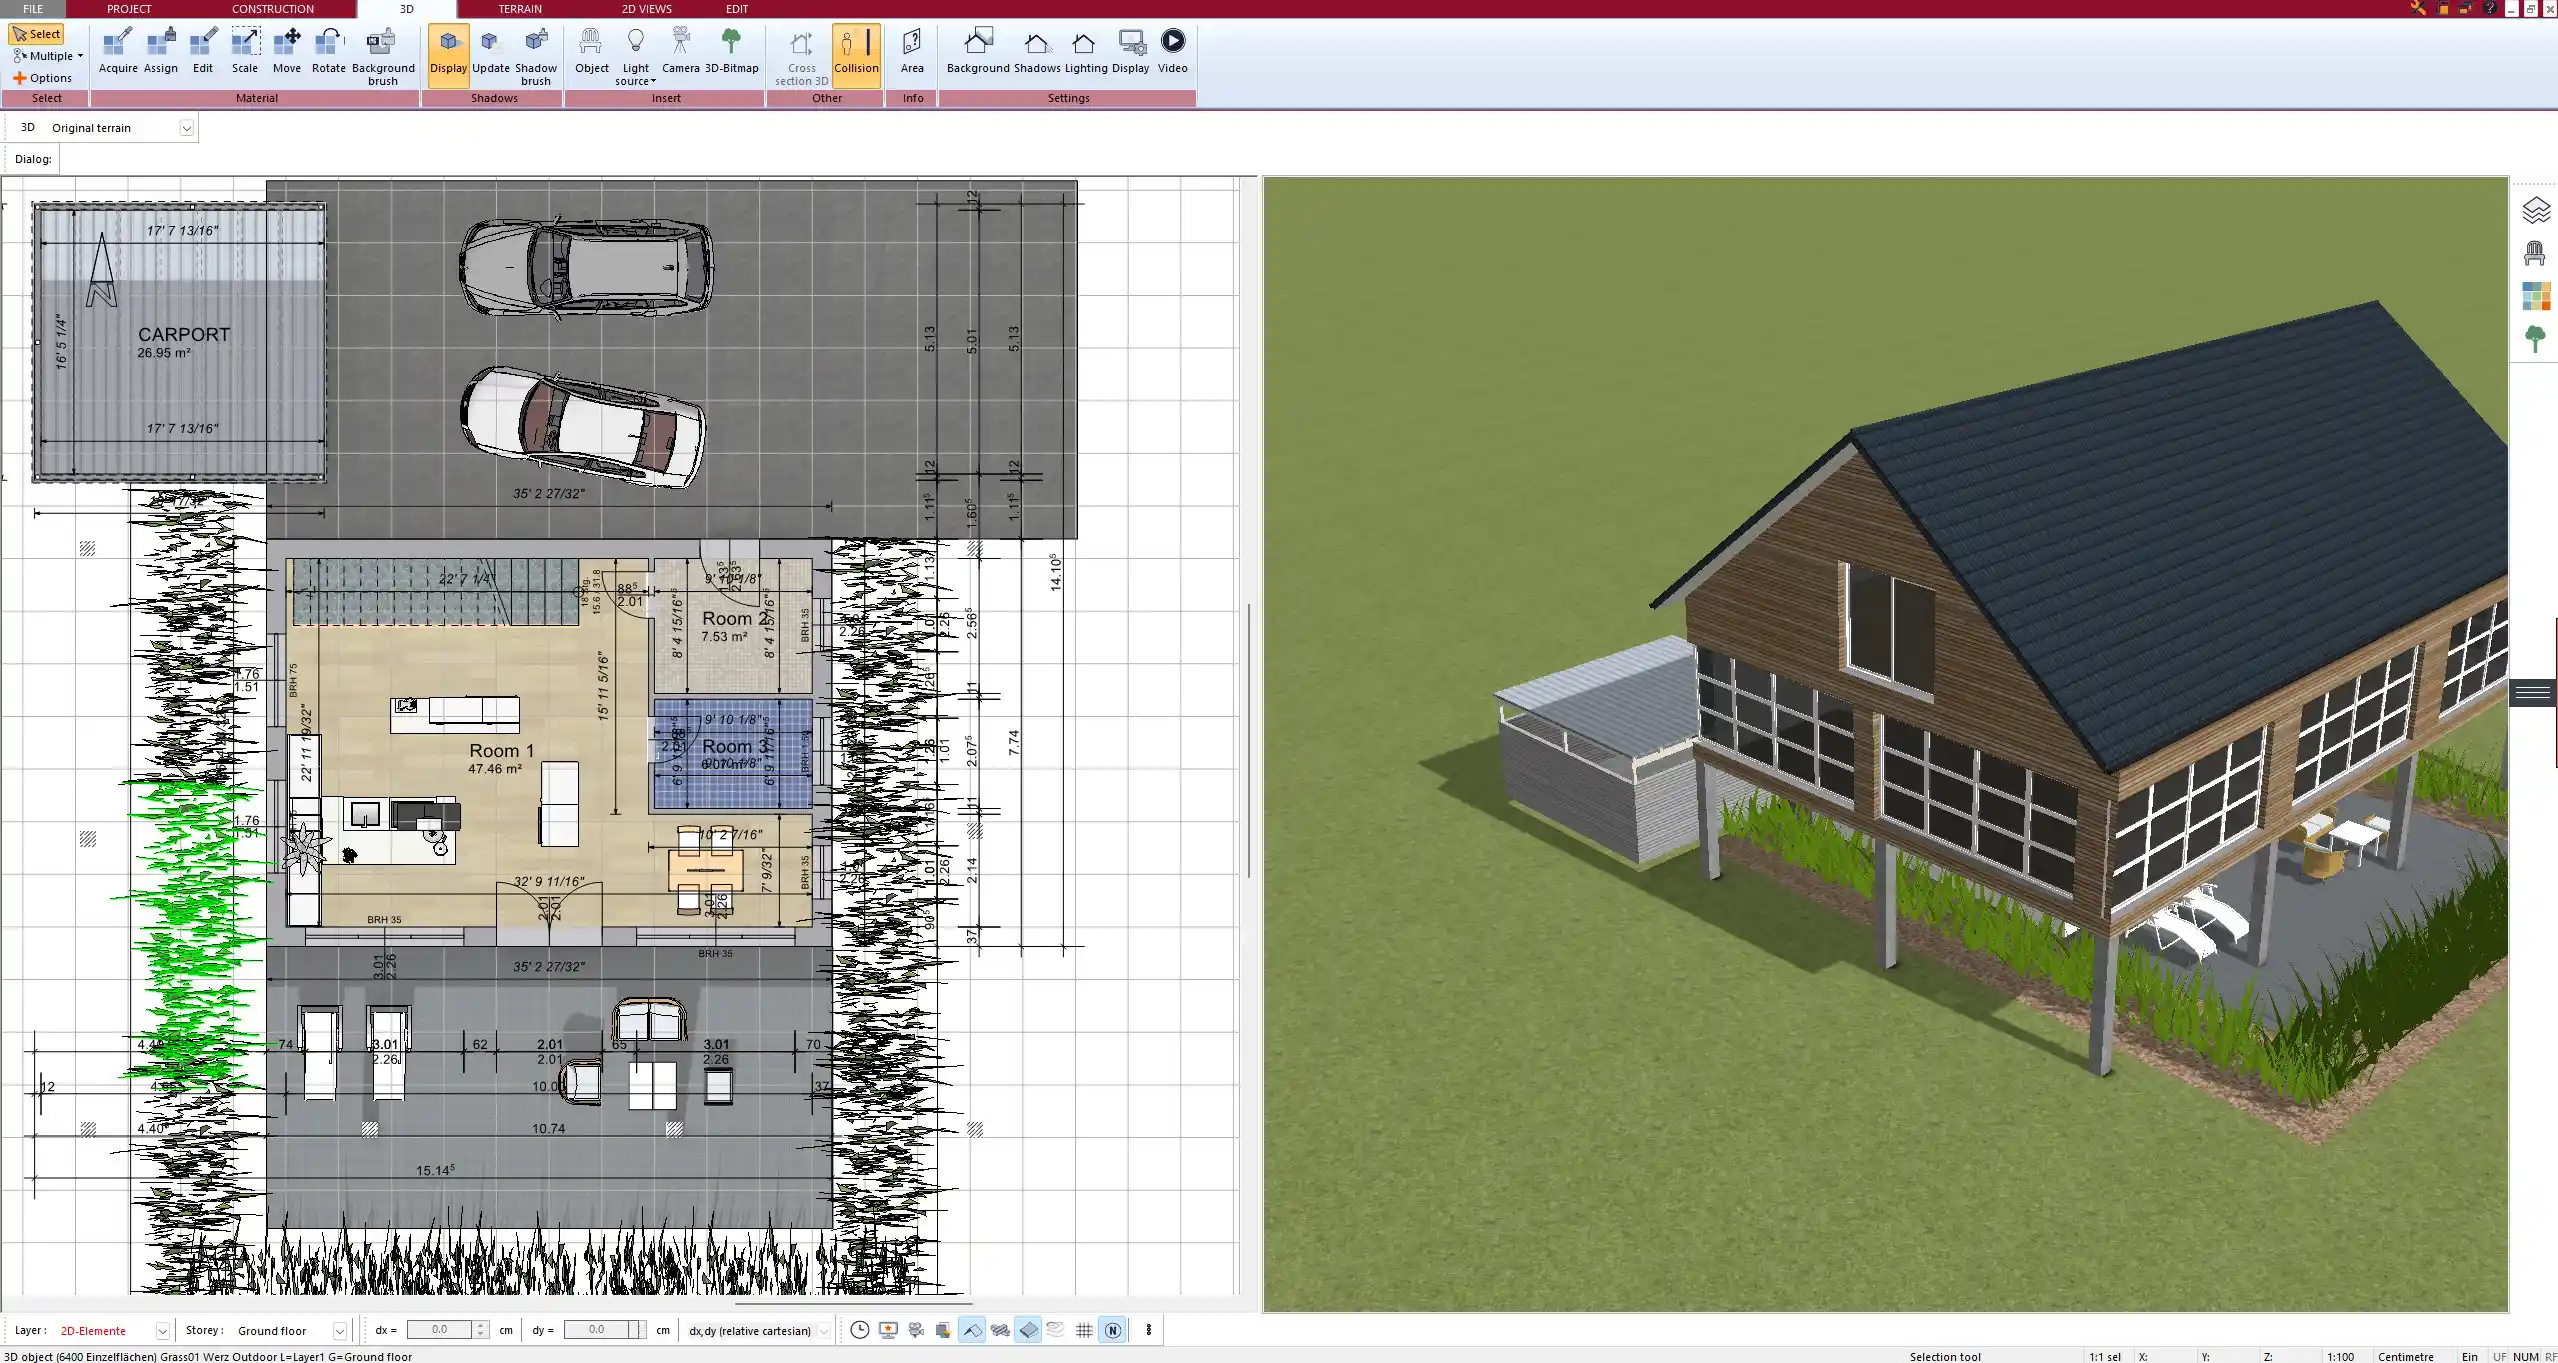Image resolution: width=2558 pixels, height=1363 pixels.
Task: Toggle the grid display in the status bar
Action: click(1084, 1330)
